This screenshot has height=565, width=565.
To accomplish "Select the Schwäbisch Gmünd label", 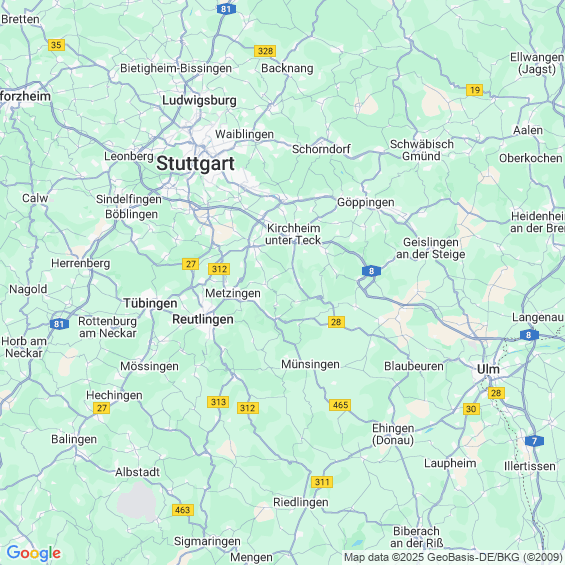I will click(x=422, y=150).
